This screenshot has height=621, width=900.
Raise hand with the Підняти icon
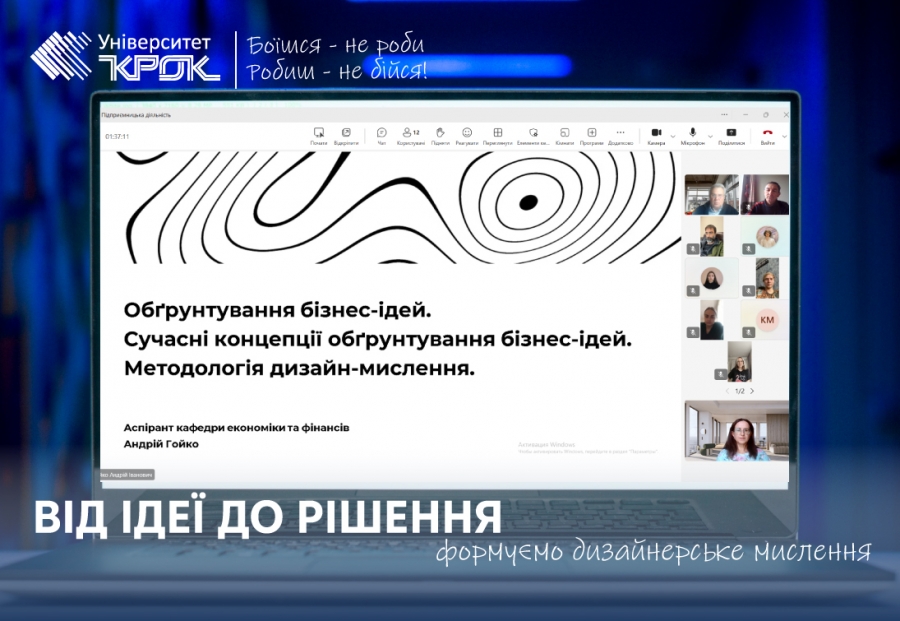[x=440, y=133]
